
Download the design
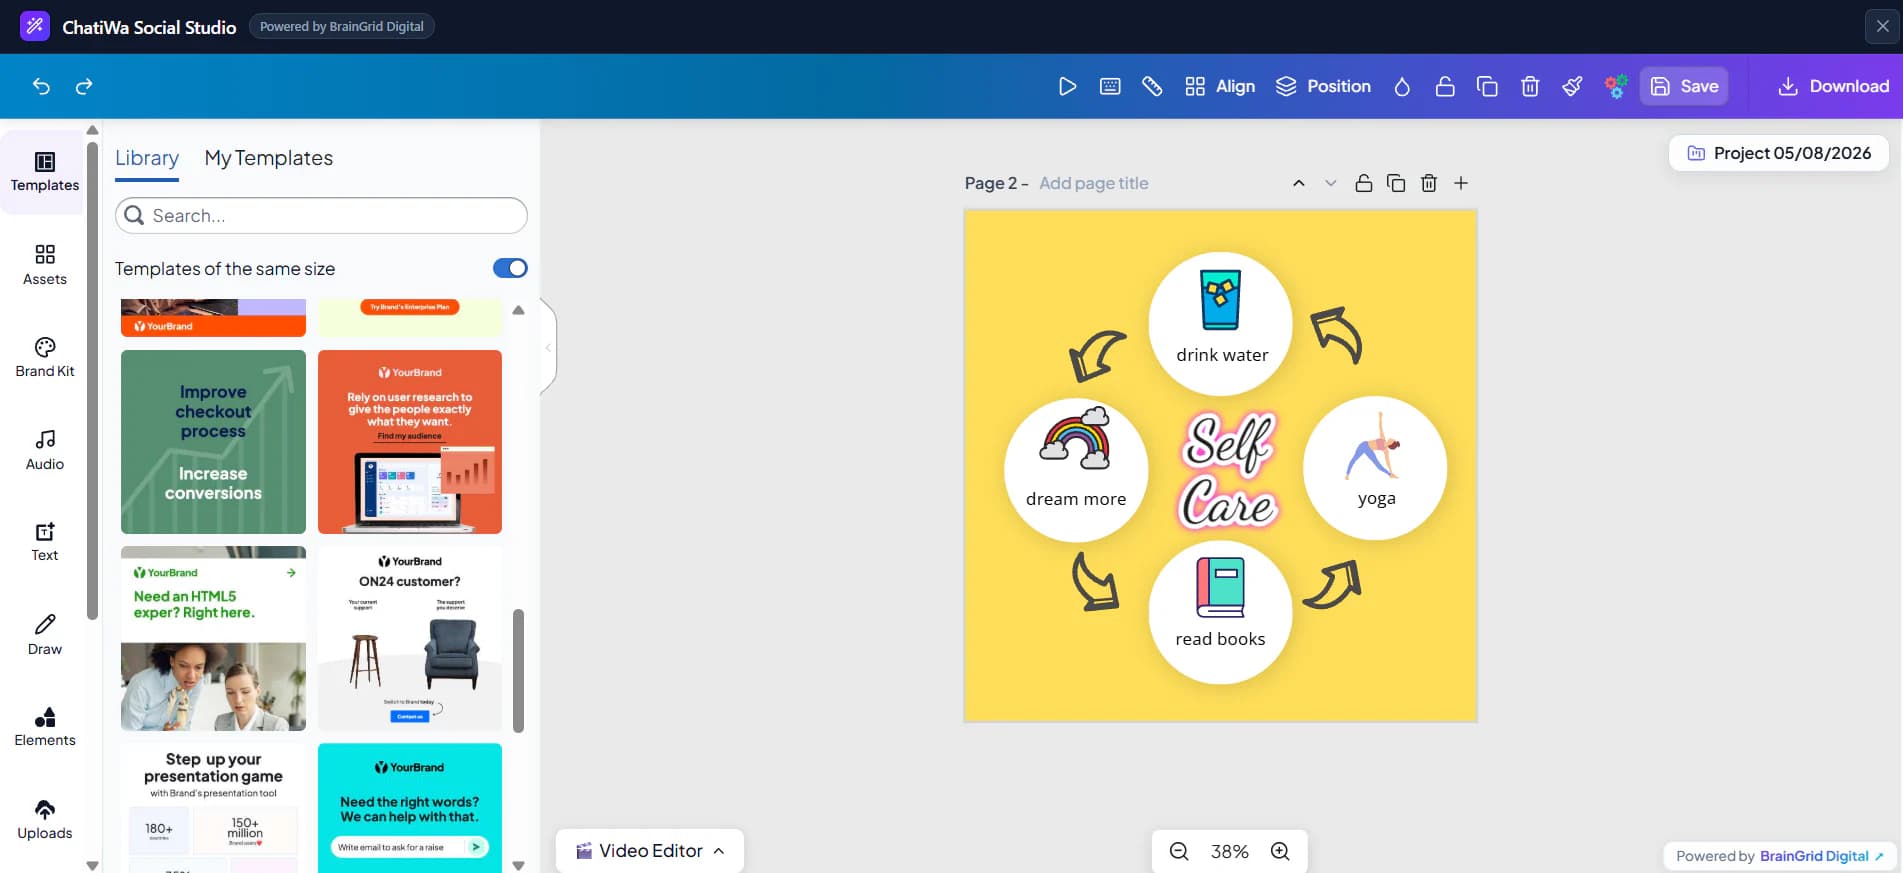(1833, 86)
